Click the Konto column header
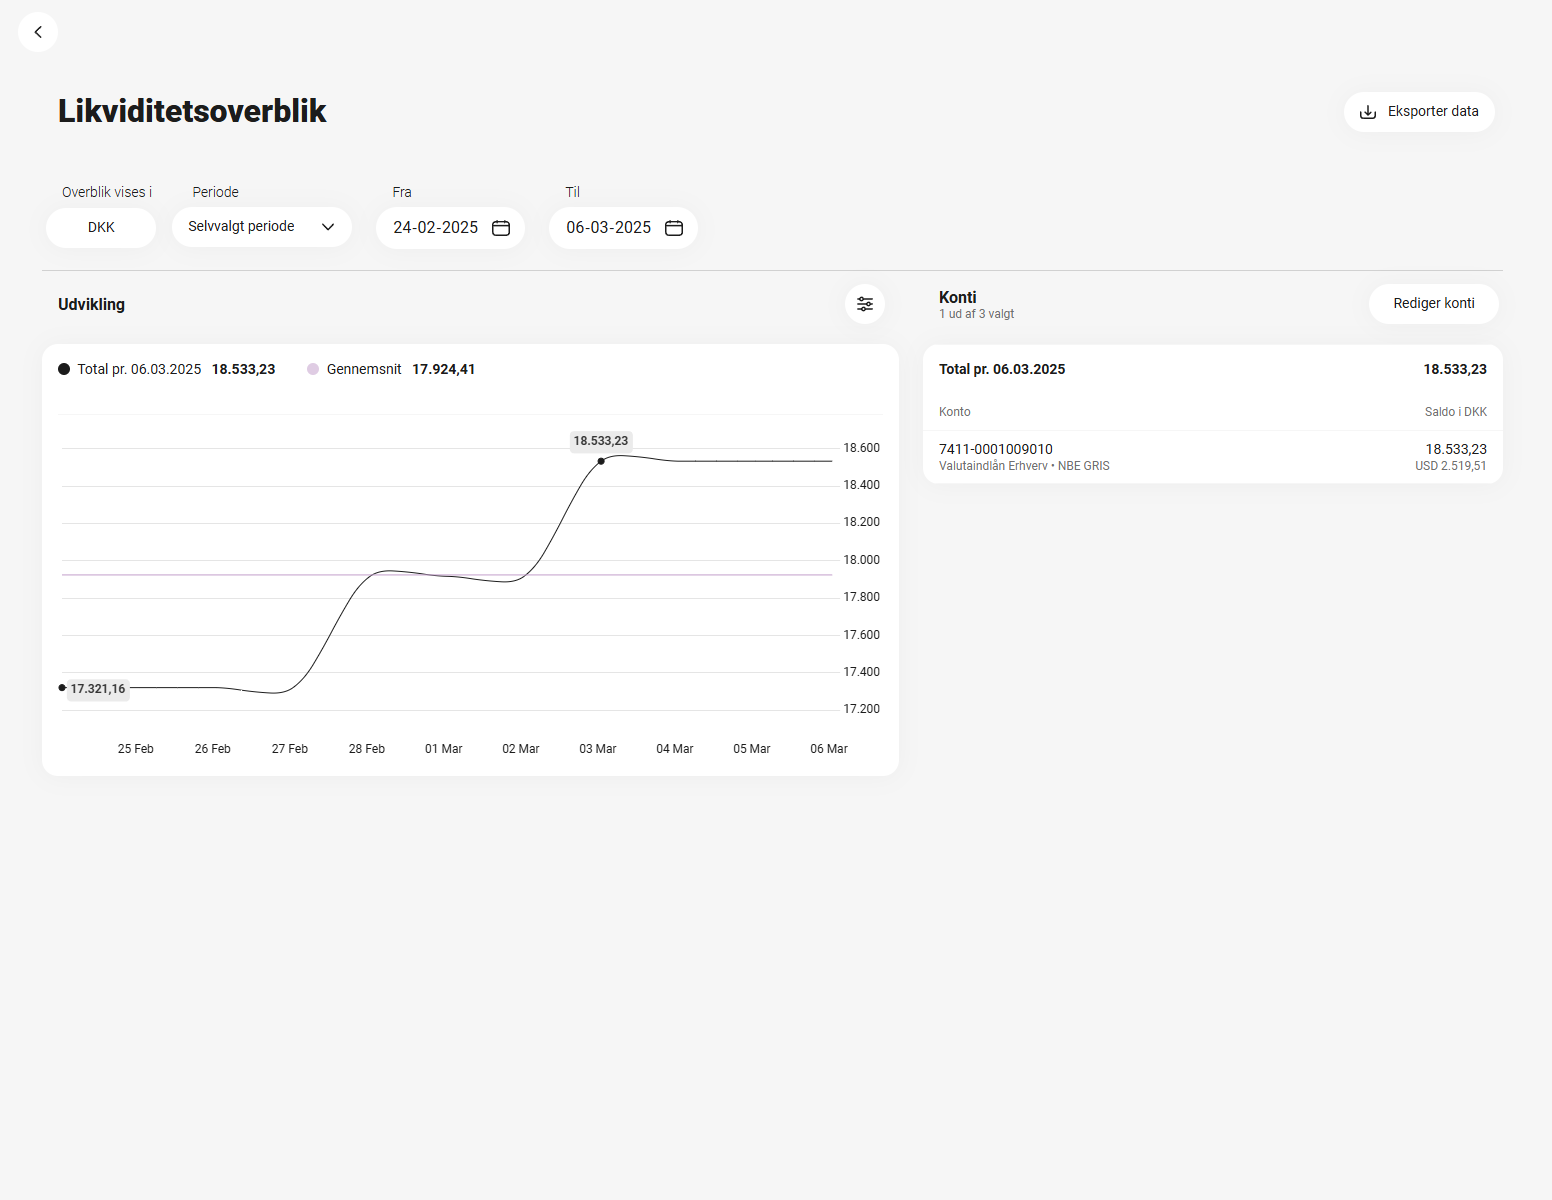 (955, 412)
